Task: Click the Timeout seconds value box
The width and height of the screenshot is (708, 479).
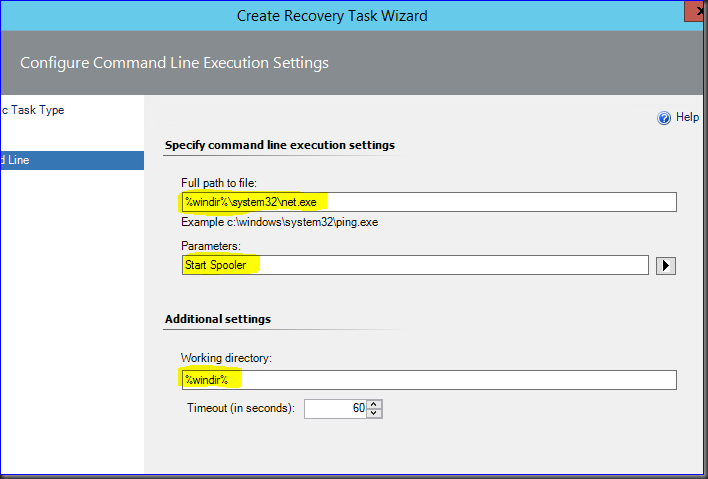Action: point(335,408)
